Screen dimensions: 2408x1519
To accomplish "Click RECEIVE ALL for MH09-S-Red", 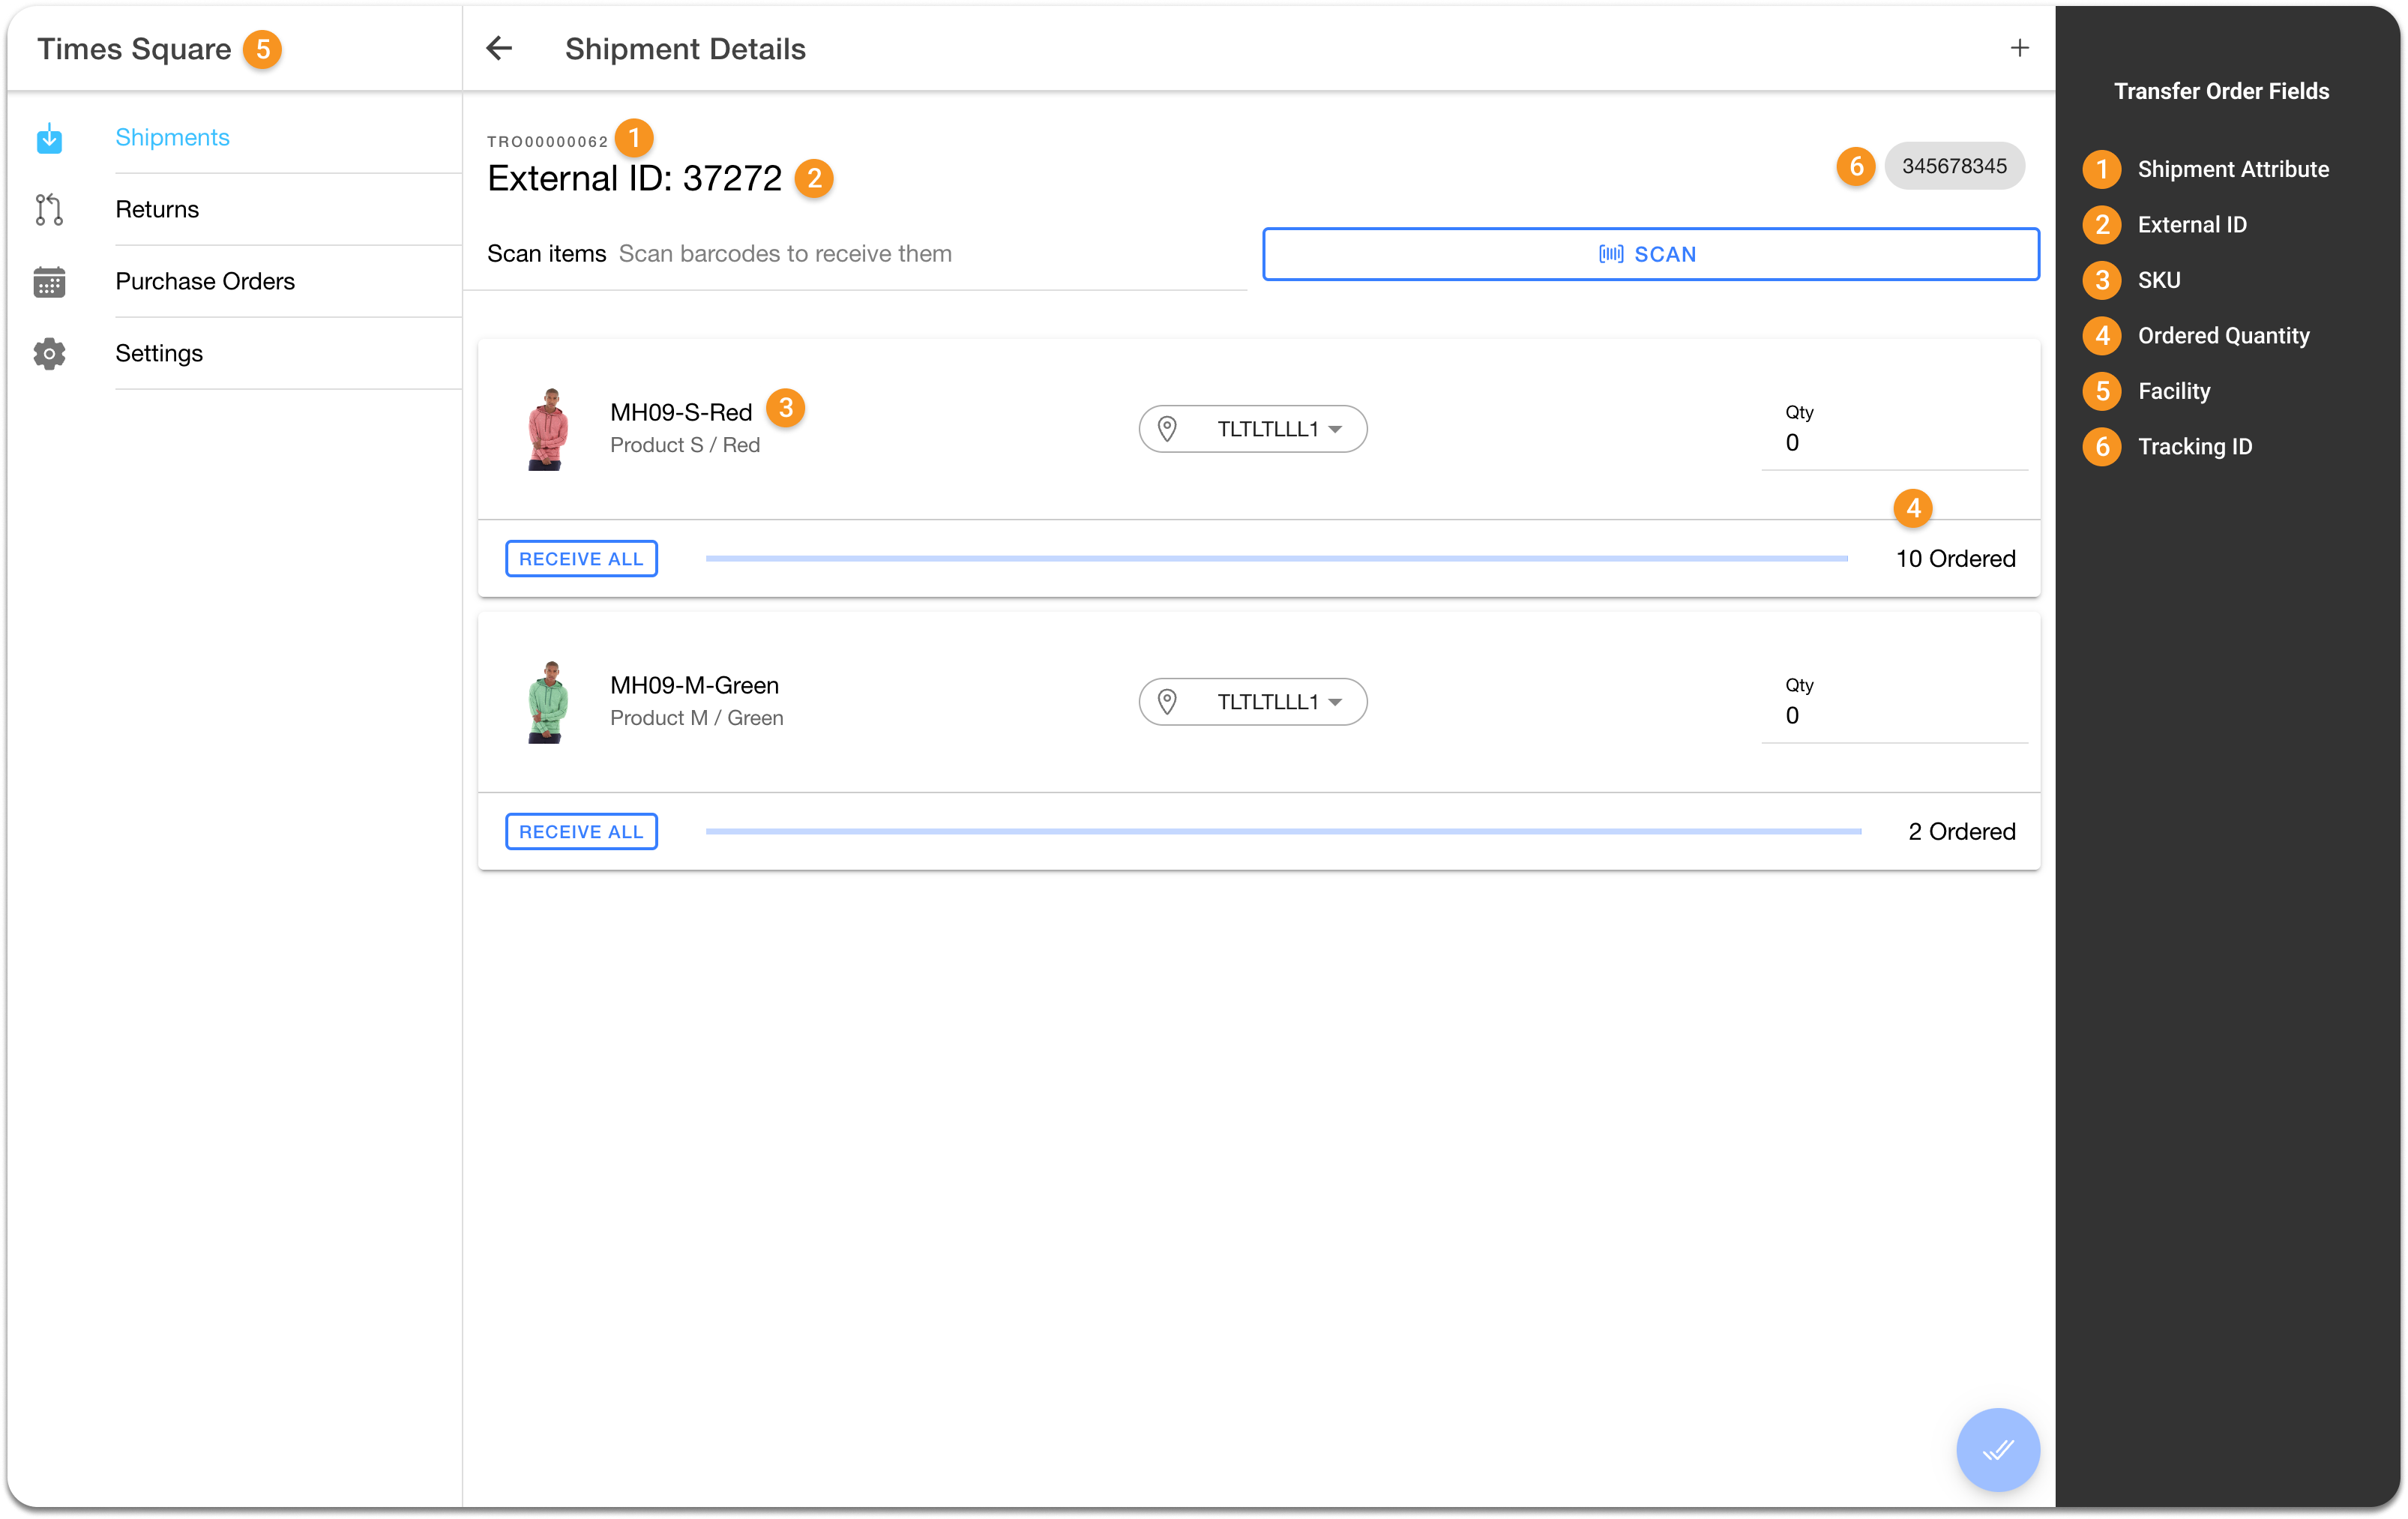I will click(x=581, y=559).
